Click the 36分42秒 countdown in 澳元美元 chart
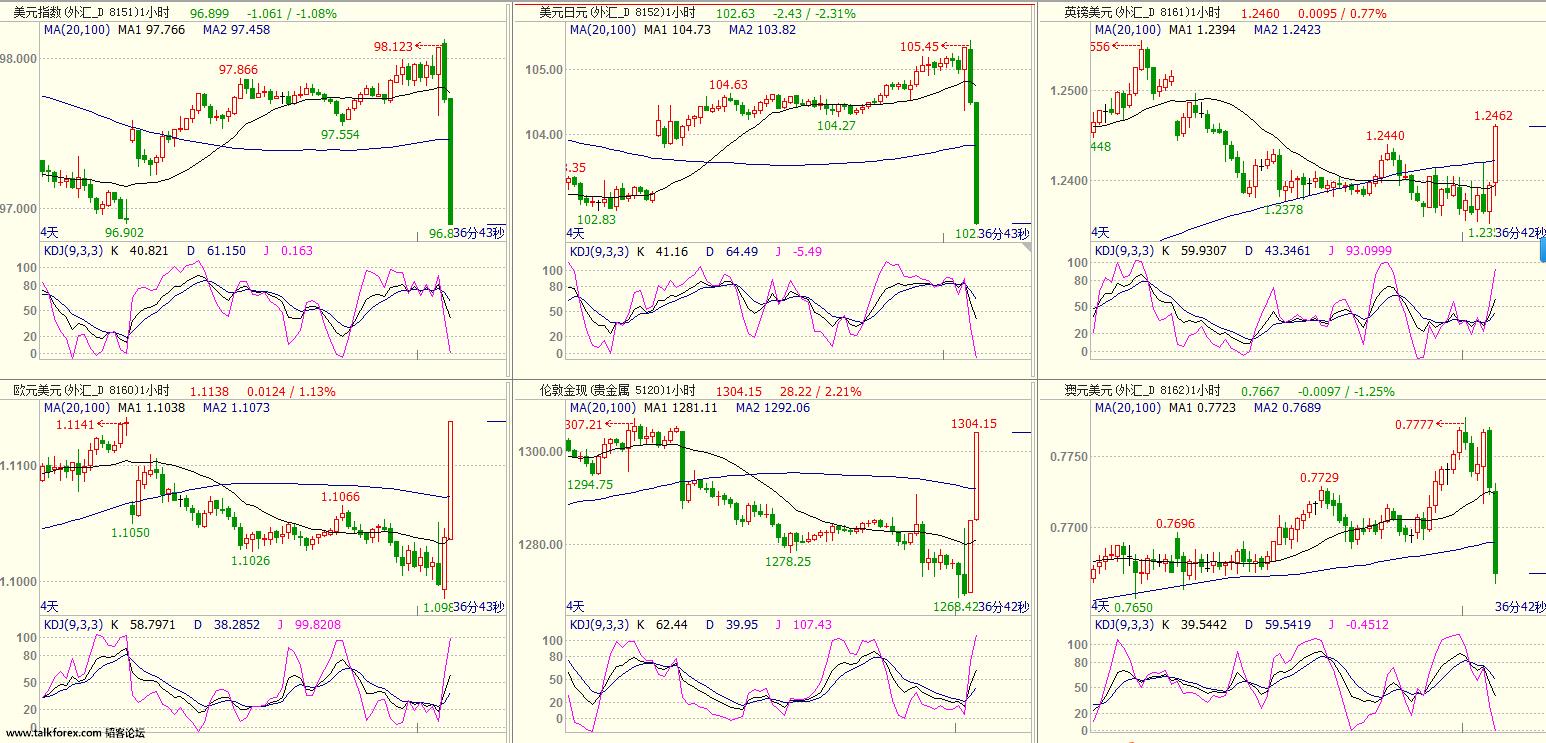1546x743 pixels. coord(1520,607)
